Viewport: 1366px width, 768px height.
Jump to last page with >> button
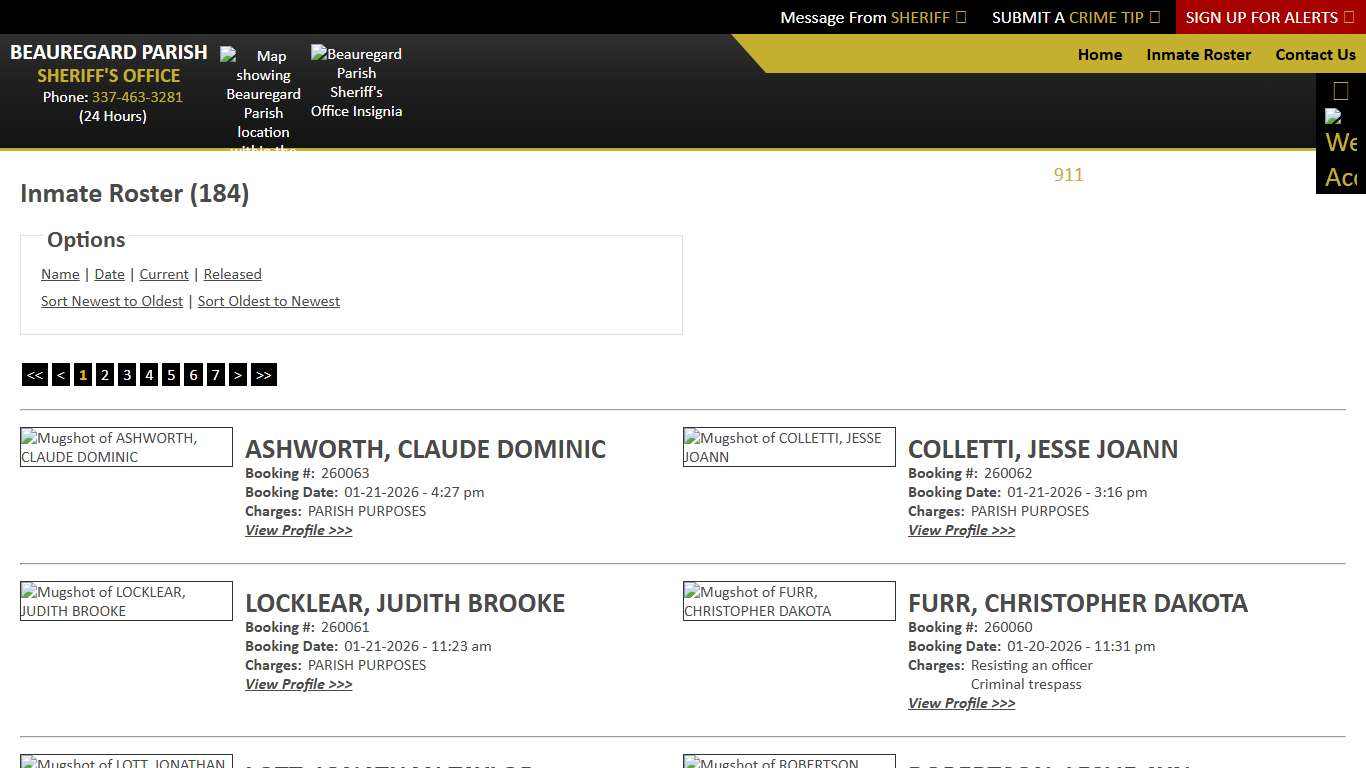(x=263, y=375)
